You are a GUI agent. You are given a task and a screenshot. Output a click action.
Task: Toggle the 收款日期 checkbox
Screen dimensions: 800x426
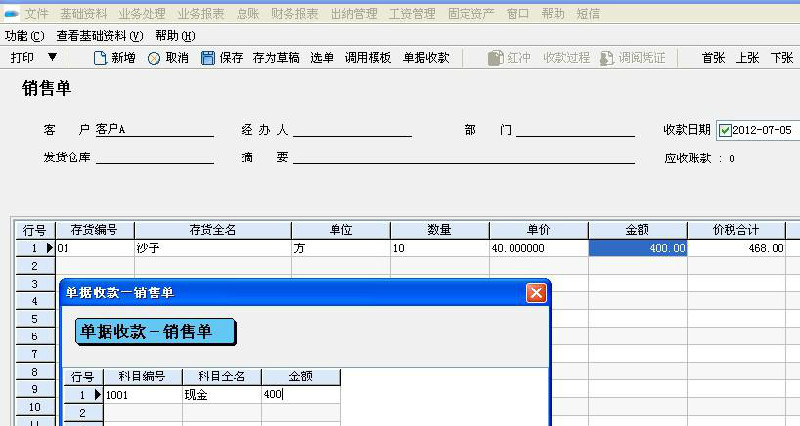(x=725, y=131)
